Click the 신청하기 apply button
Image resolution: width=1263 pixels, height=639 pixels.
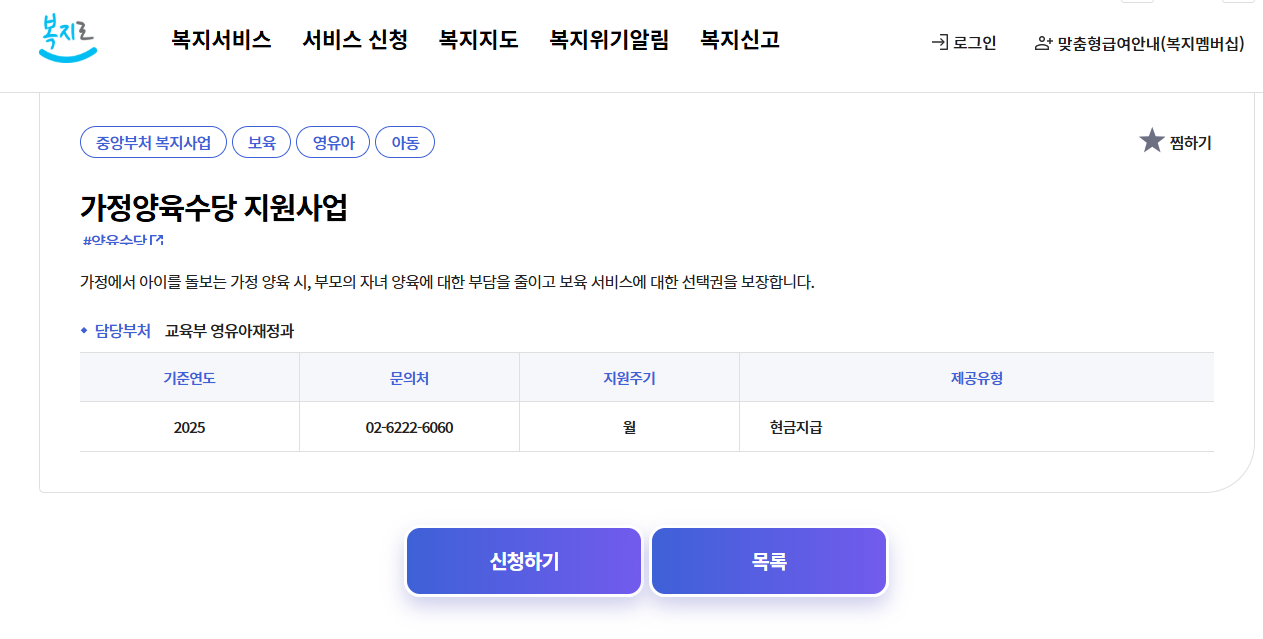click(523, 560)
